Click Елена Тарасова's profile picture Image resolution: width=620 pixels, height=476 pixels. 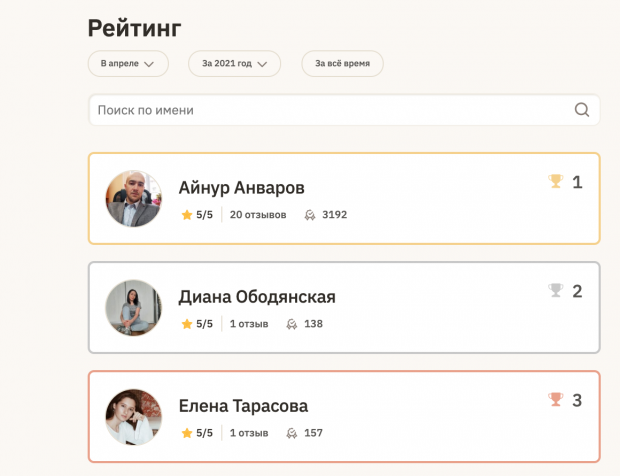[133, 416]
